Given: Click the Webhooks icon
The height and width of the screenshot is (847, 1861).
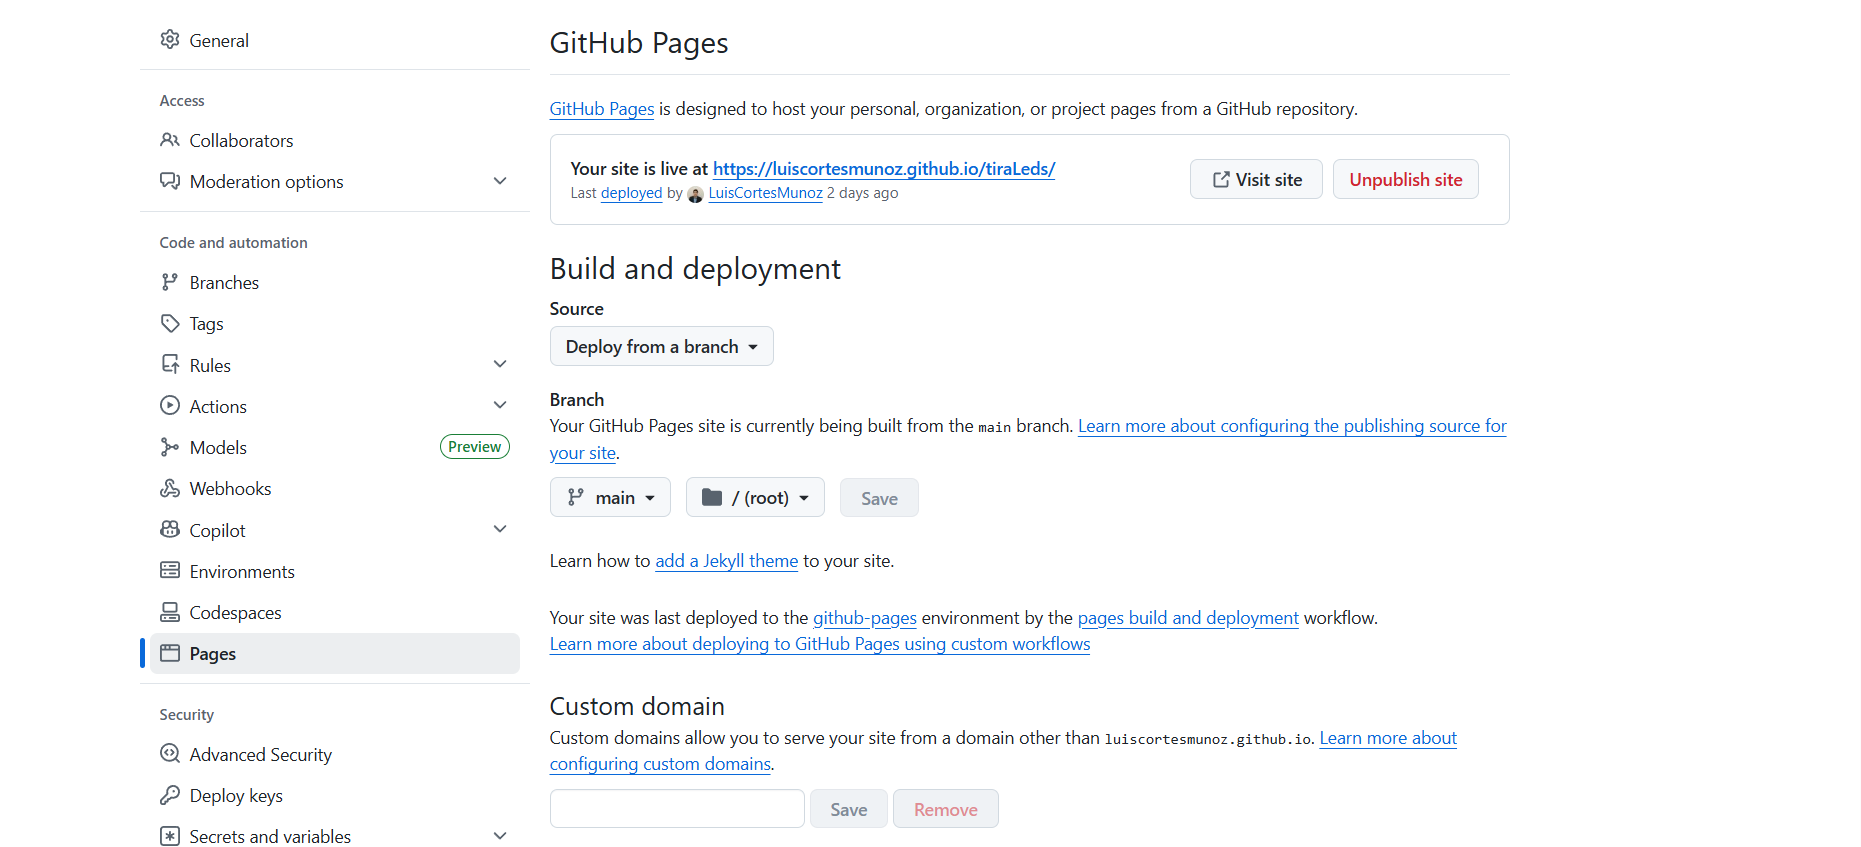Looking at the screenshot, I should click(x=170, y=488).
